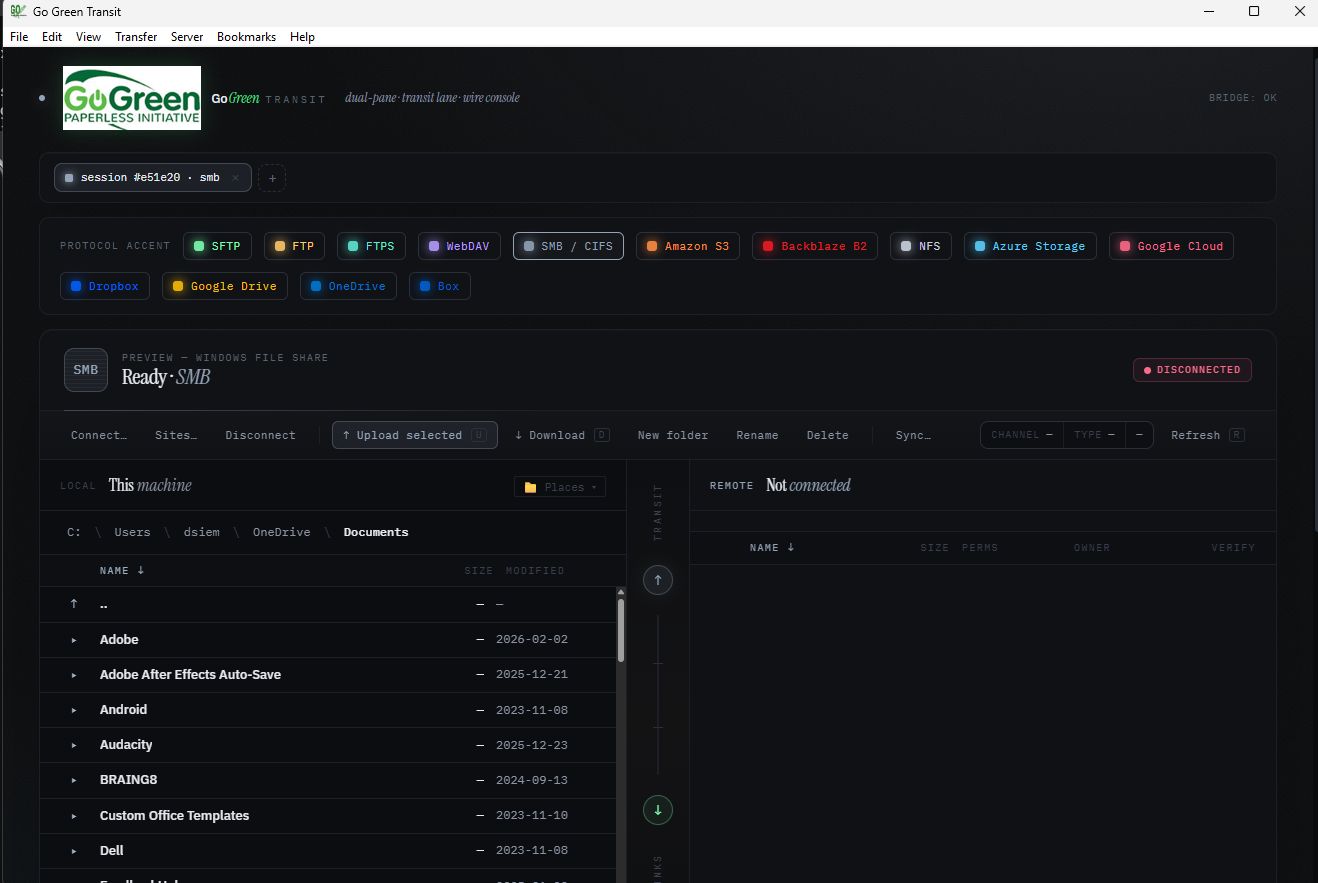Open the Help menu
This screenshot has height=883, width=1318.
(302, 37)
